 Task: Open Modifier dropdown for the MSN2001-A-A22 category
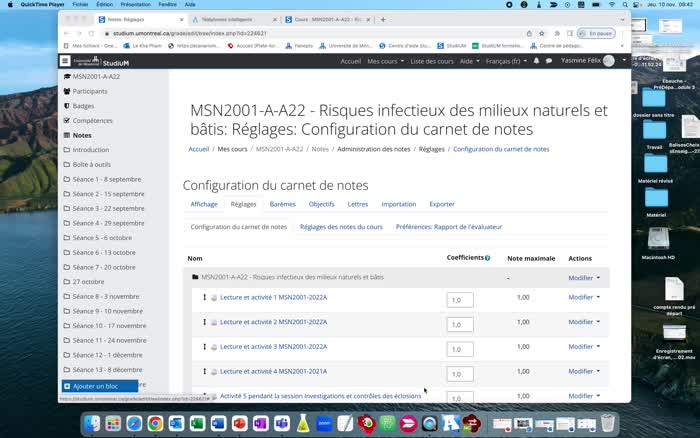pos(584,278)
